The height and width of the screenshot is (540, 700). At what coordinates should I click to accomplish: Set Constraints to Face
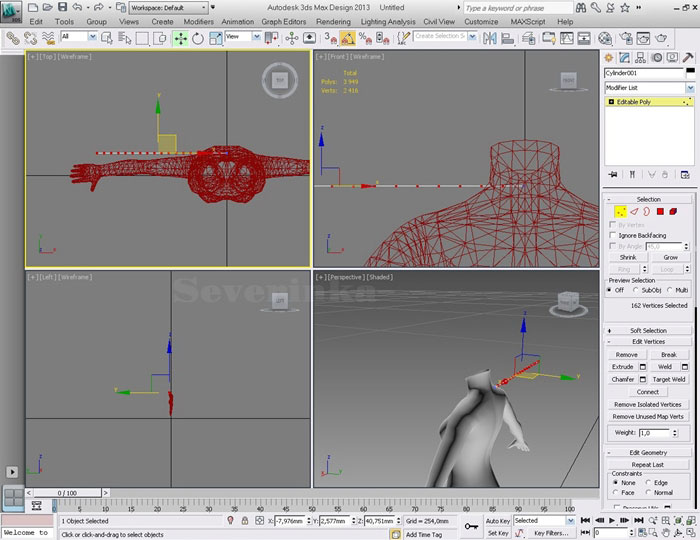coord(616,492)
